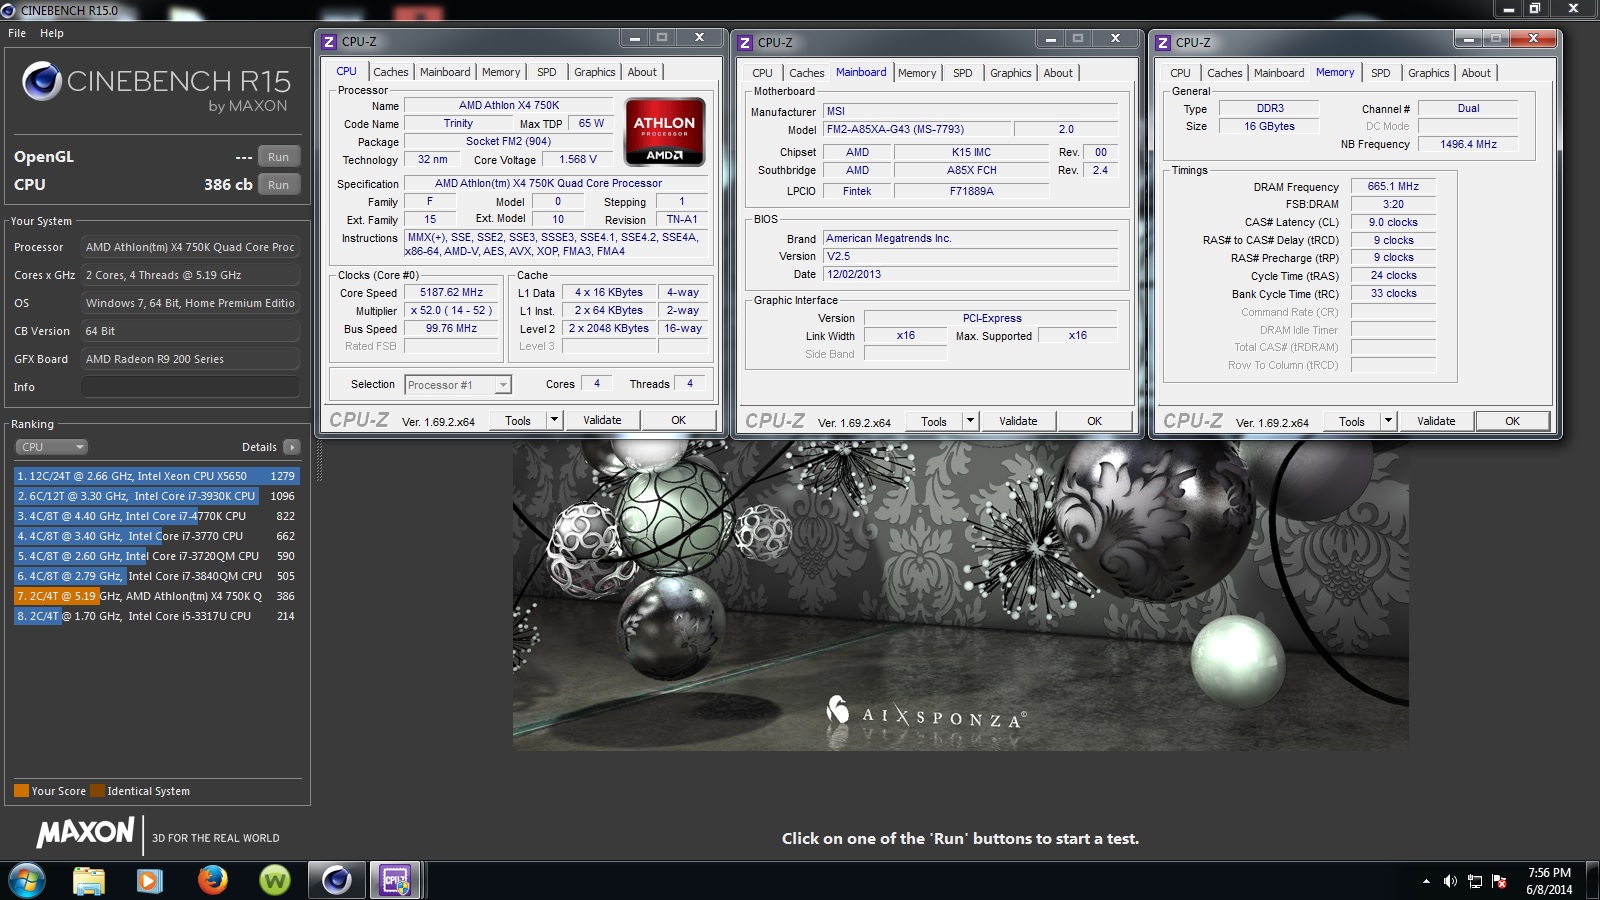Click the Processor field in Your System
Image resolution: width=1600 pixels, height=900 pixels.
coord(190,247)
